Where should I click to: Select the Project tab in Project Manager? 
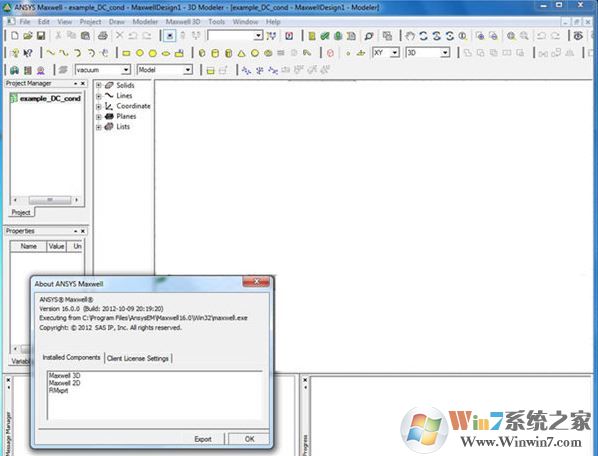(x=21, y=212)
